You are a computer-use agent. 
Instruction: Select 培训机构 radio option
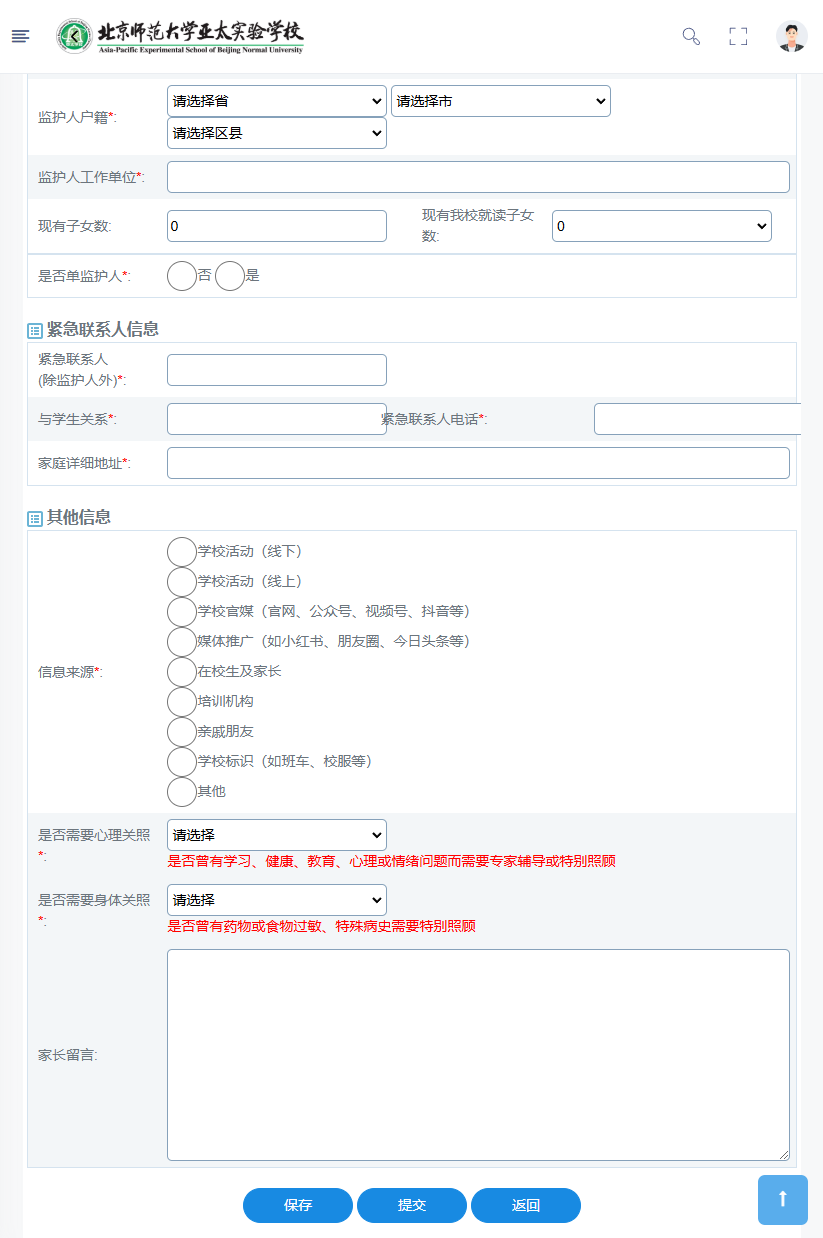point(182,702)
